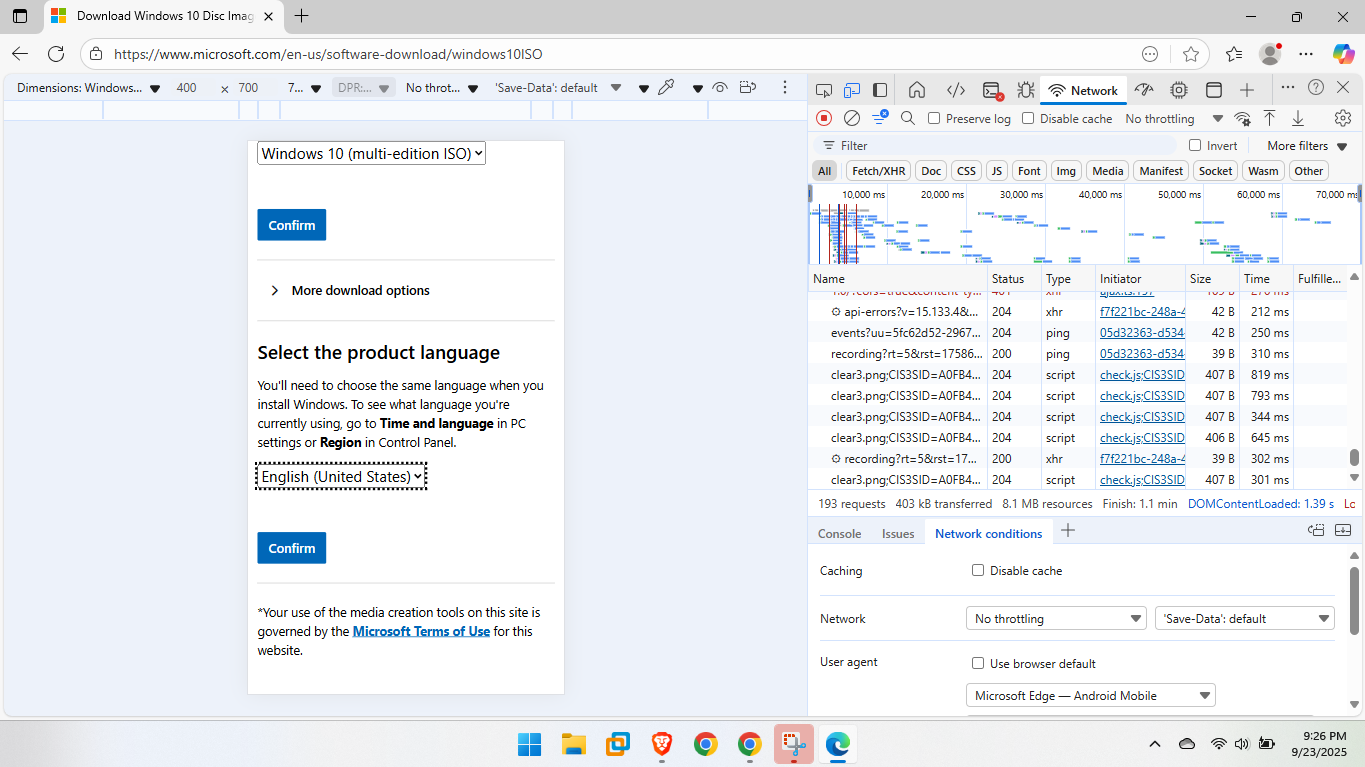The image size is (1365, 767).
Task: Click Confirm button under product language
Action: pyautogui.click(x=291, y=548)
